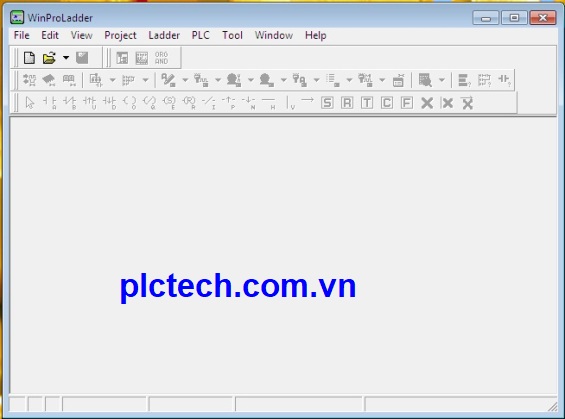Click the New Project blank page icon

click(x=29, y=58)
